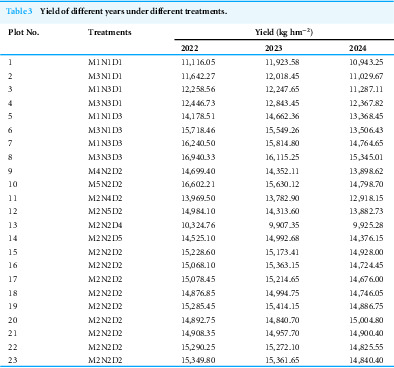This screenshot has width=394, height=368.
Task: Select the M4N2D2 treatment cell
Action: click(105, 171)
